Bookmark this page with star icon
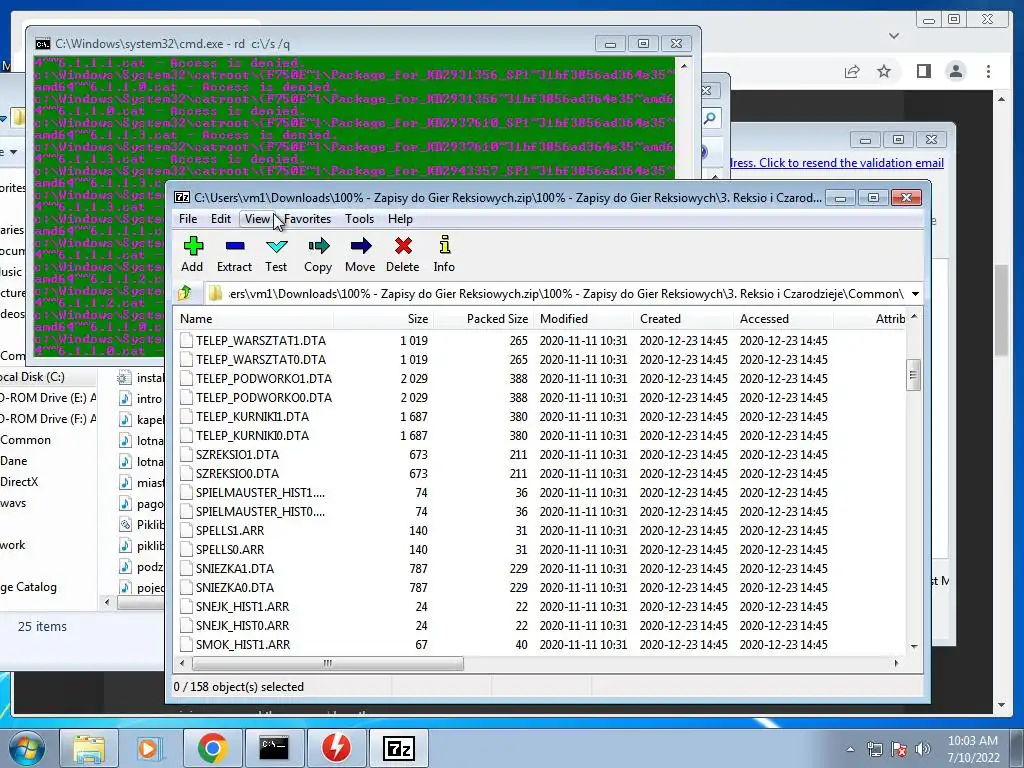 coord(884,71)
